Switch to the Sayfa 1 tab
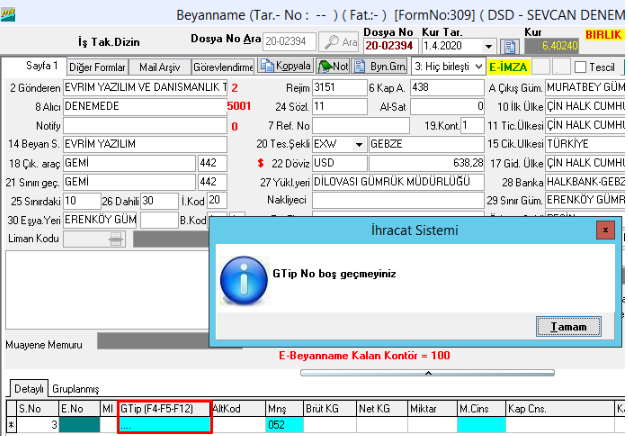 [42, 66]
